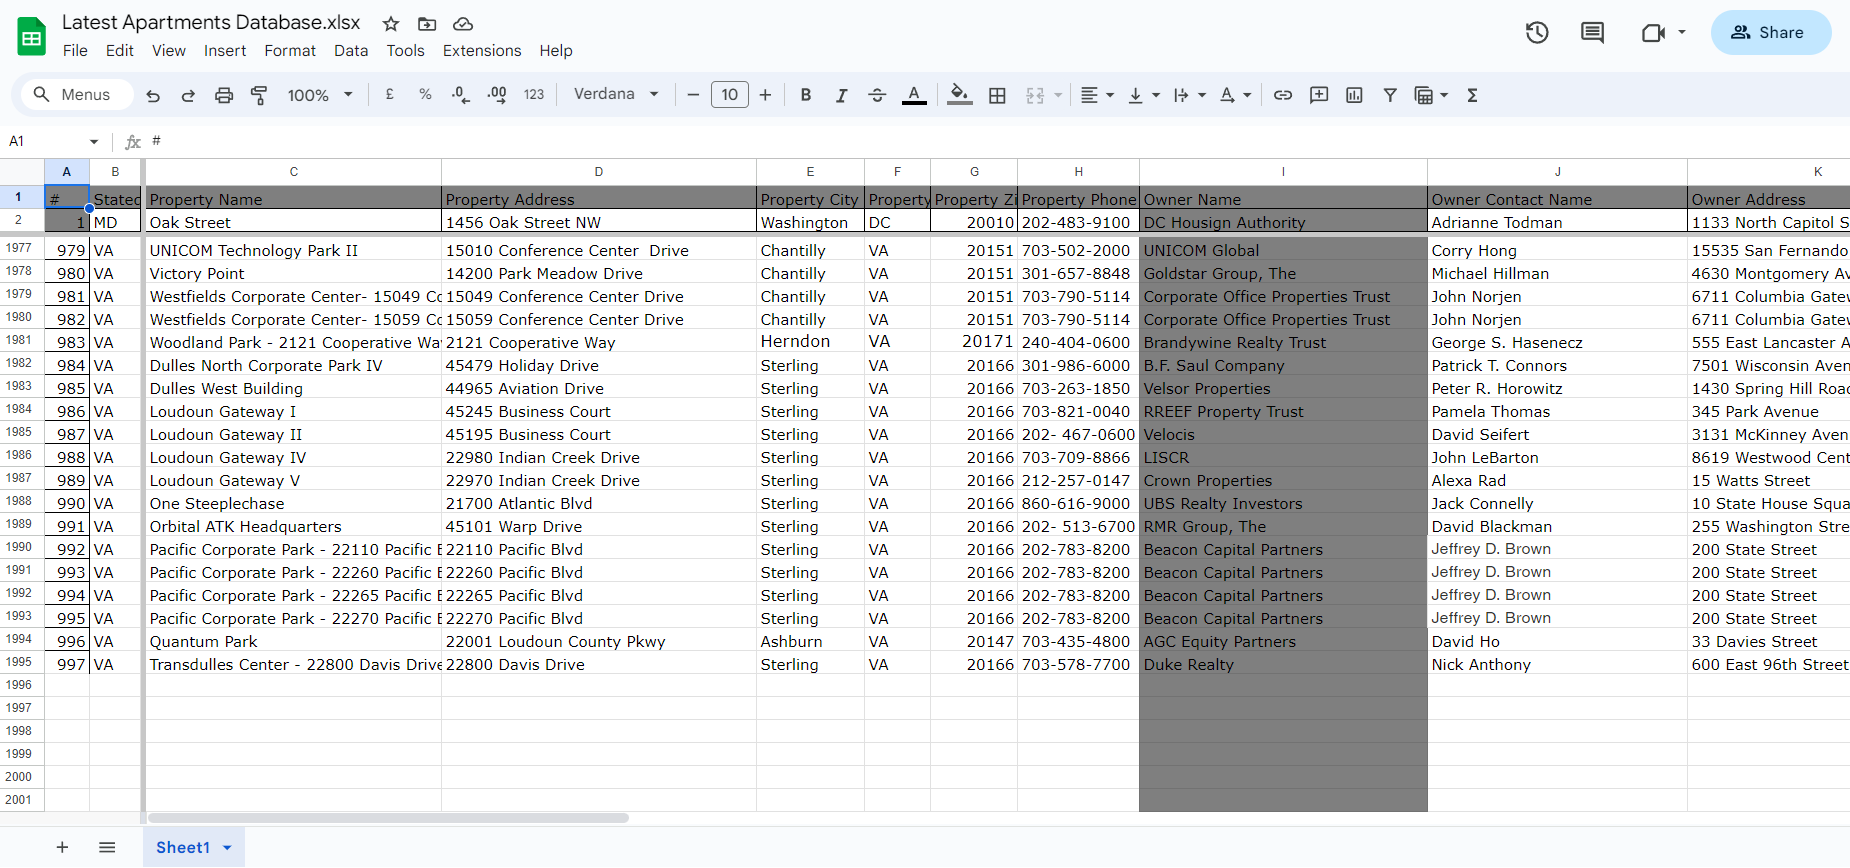
Task: Toggle bold formatting
Action: point(805,95)
